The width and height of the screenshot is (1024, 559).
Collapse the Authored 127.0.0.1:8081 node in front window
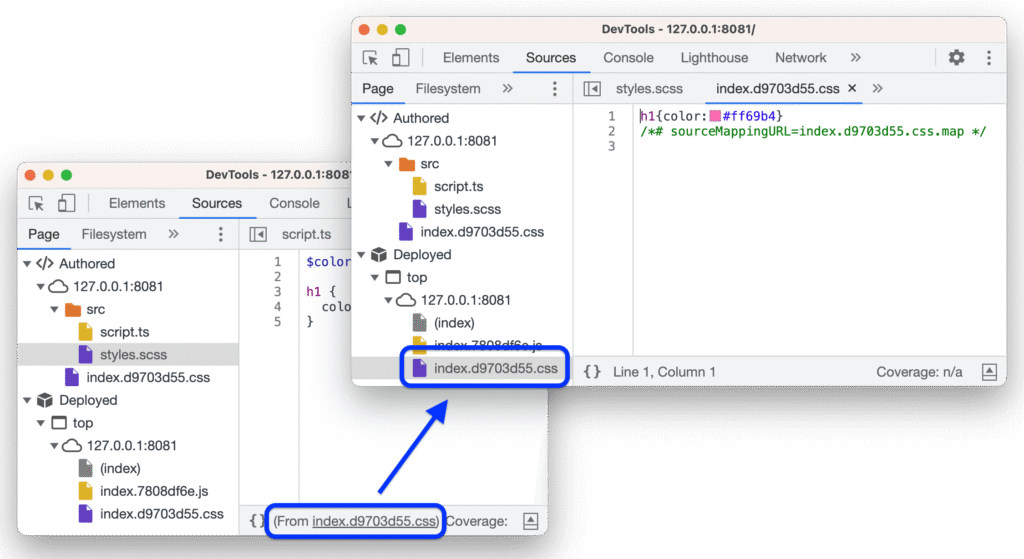(x=375, y=141)
